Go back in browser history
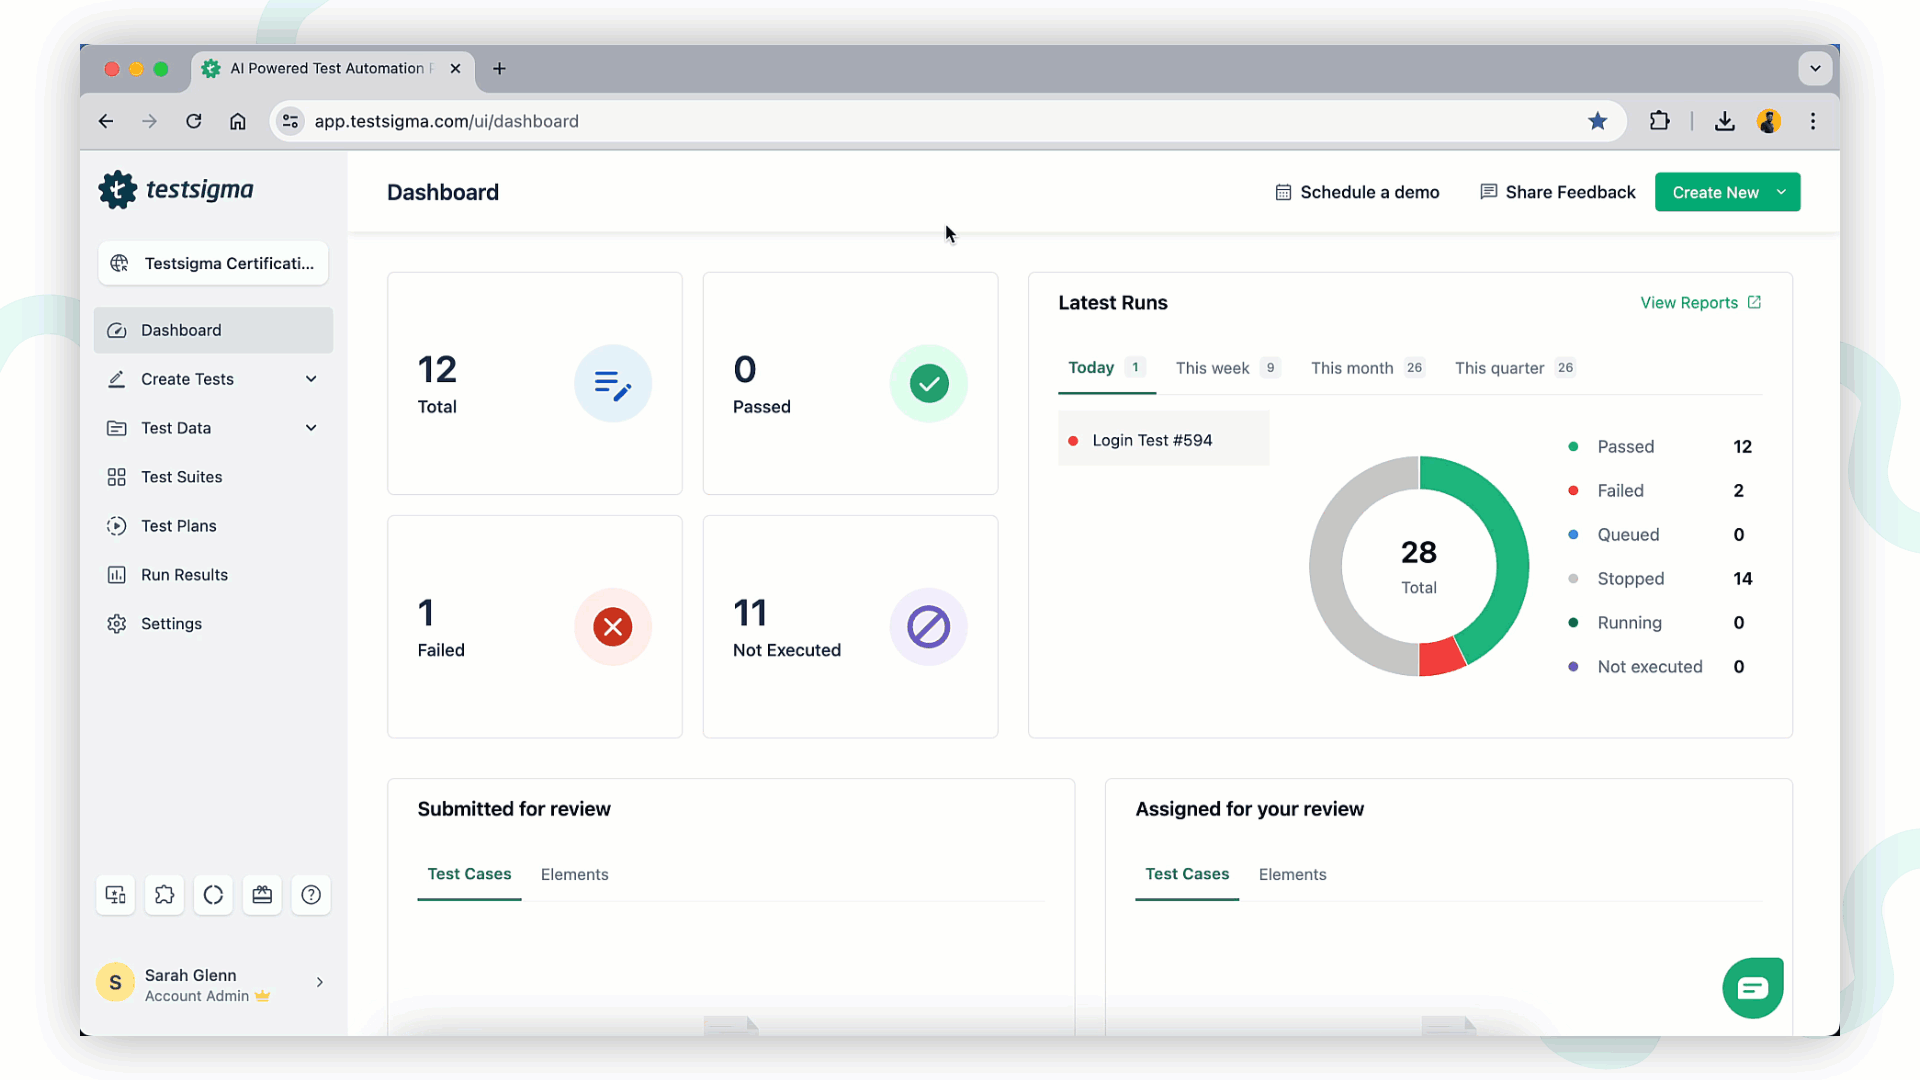Image resolution: width=1920 pixels, height=1080 pixels. (x=106, y=121)
